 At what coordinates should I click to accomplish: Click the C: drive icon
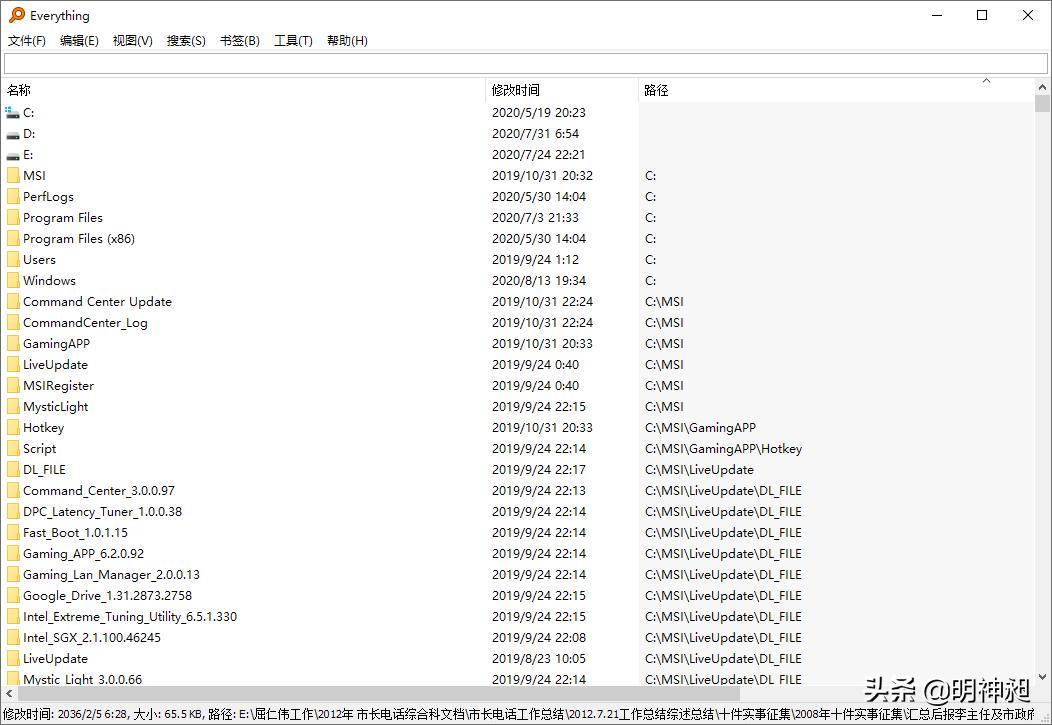coord(12,113)
